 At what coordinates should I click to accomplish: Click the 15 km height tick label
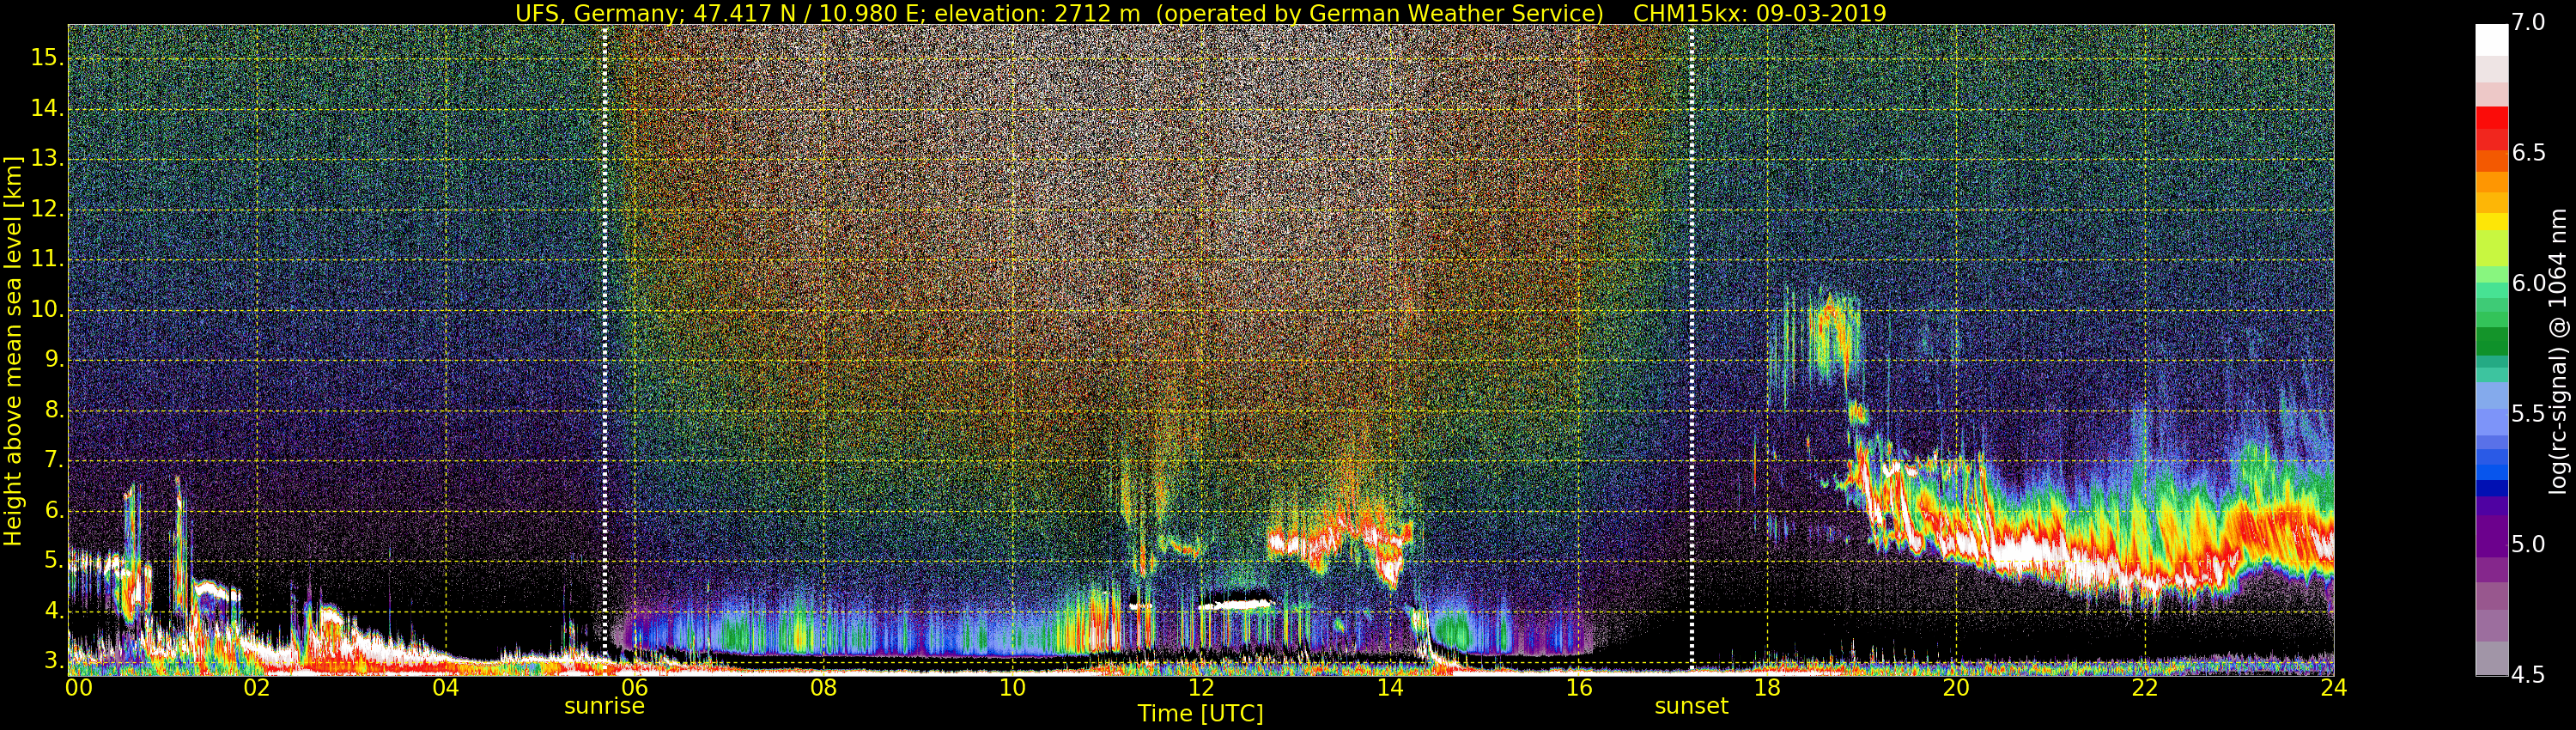[47, 58]
